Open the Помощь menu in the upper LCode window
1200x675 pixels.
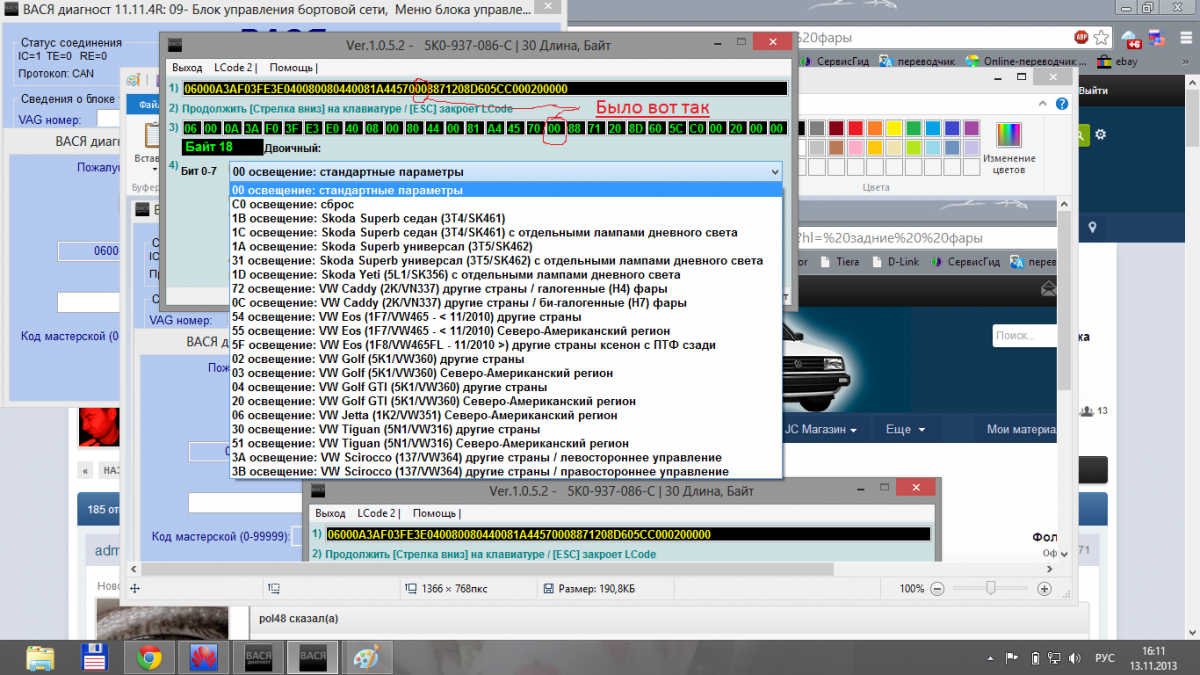[x=293, y=68]
